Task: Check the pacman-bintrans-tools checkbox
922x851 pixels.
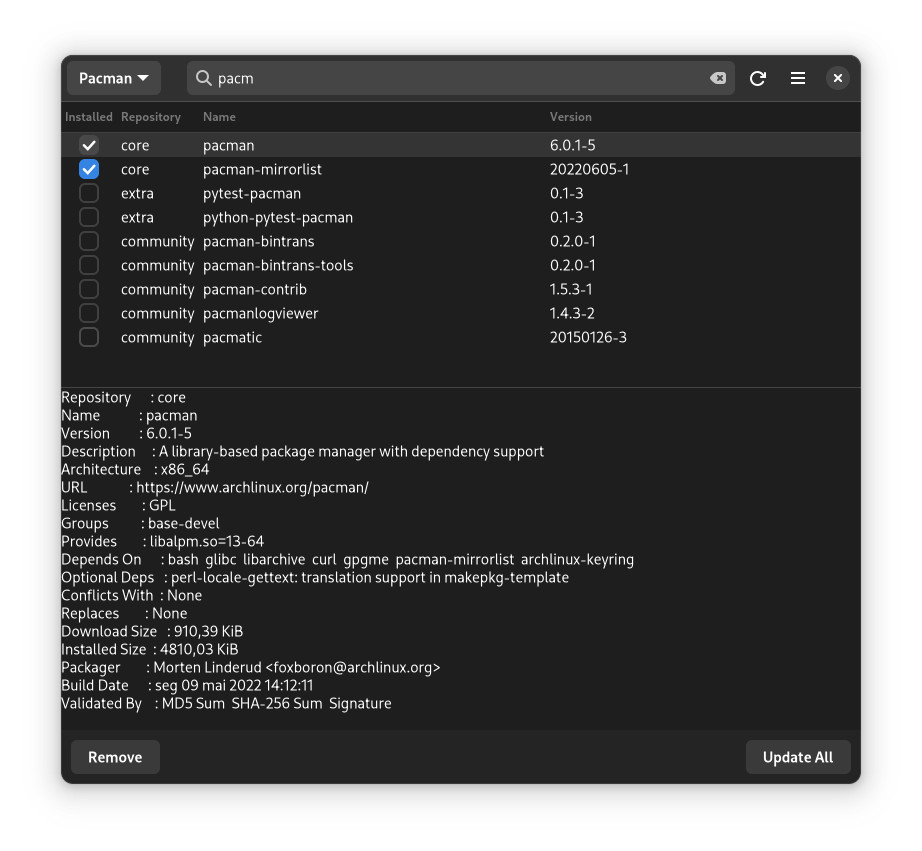Action: point(89,265)
